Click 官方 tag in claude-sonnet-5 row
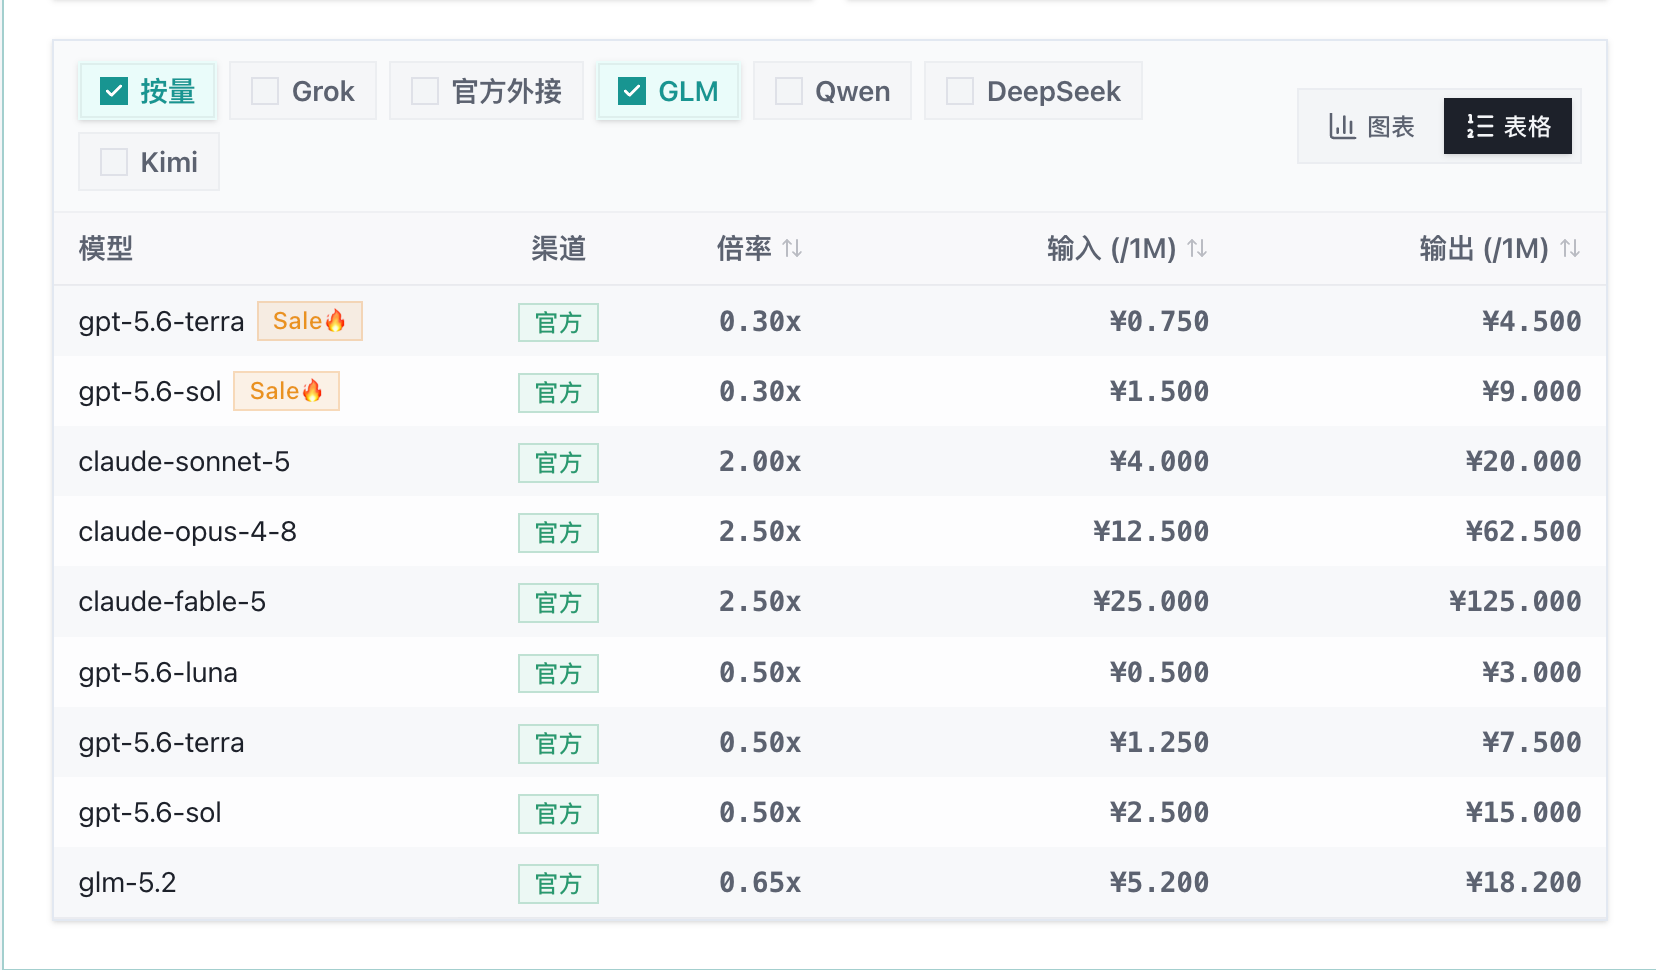1656x970 pixels. click(558, 463)
